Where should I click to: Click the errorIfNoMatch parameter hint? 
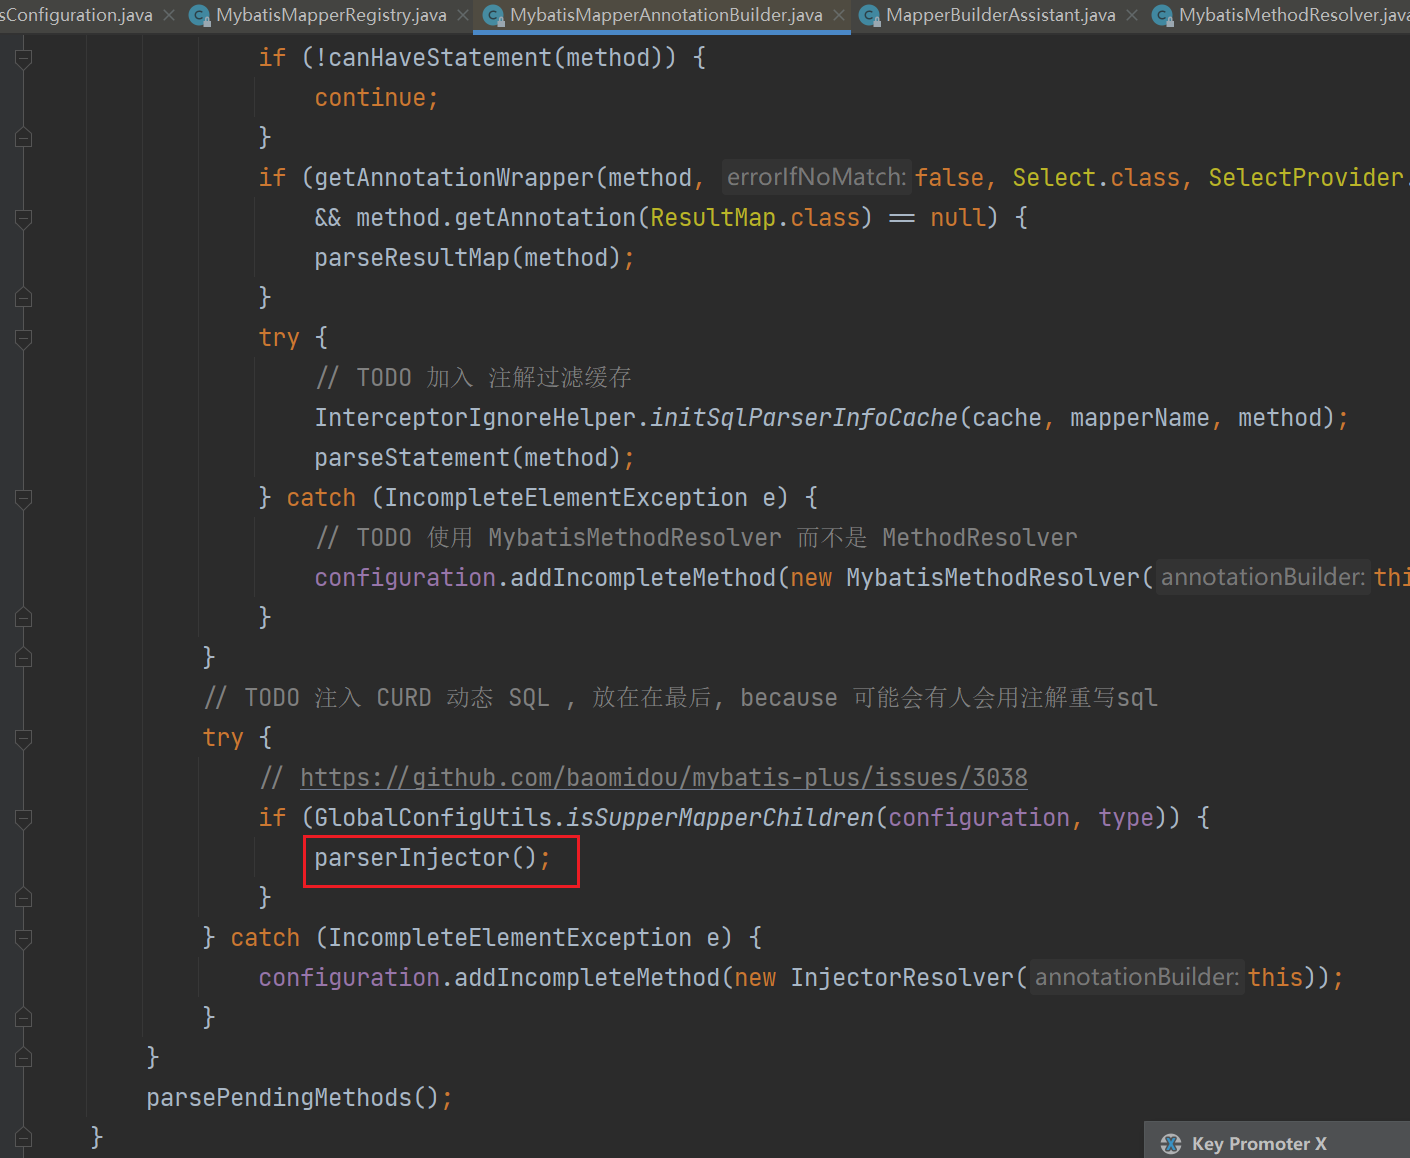(x=816, y=177)
